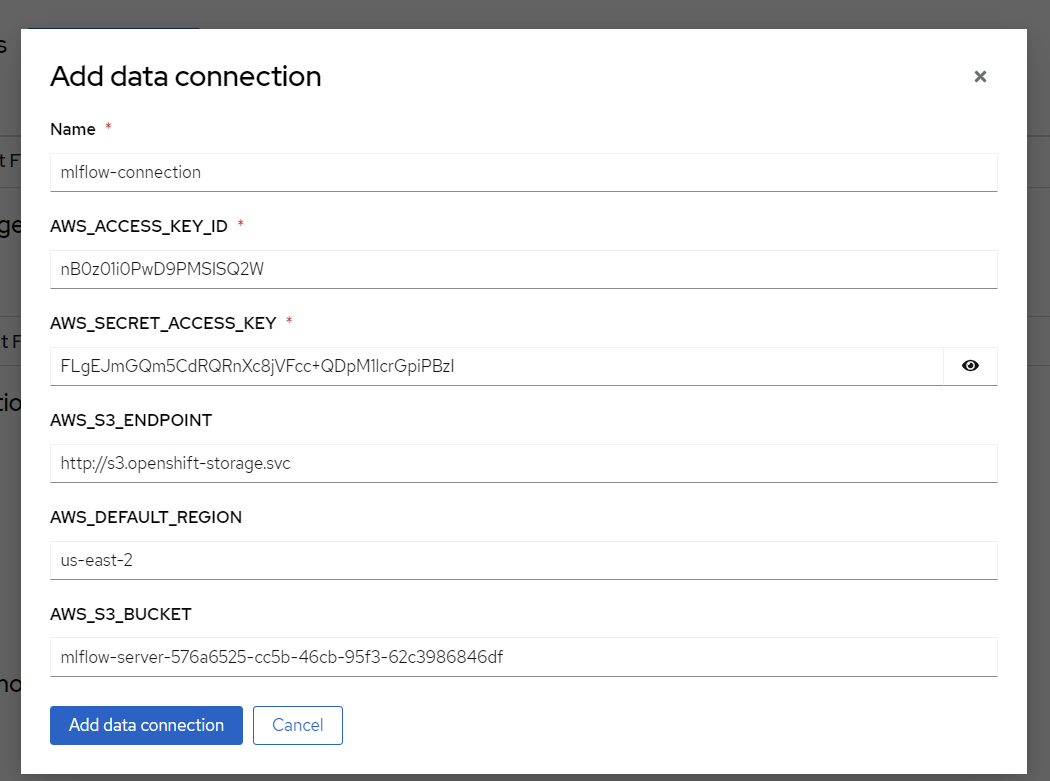This screenshot has width=1050, height=781.
Task: Focus the AWS_S3_BUCKET input field
Action: tap(523, 657)
